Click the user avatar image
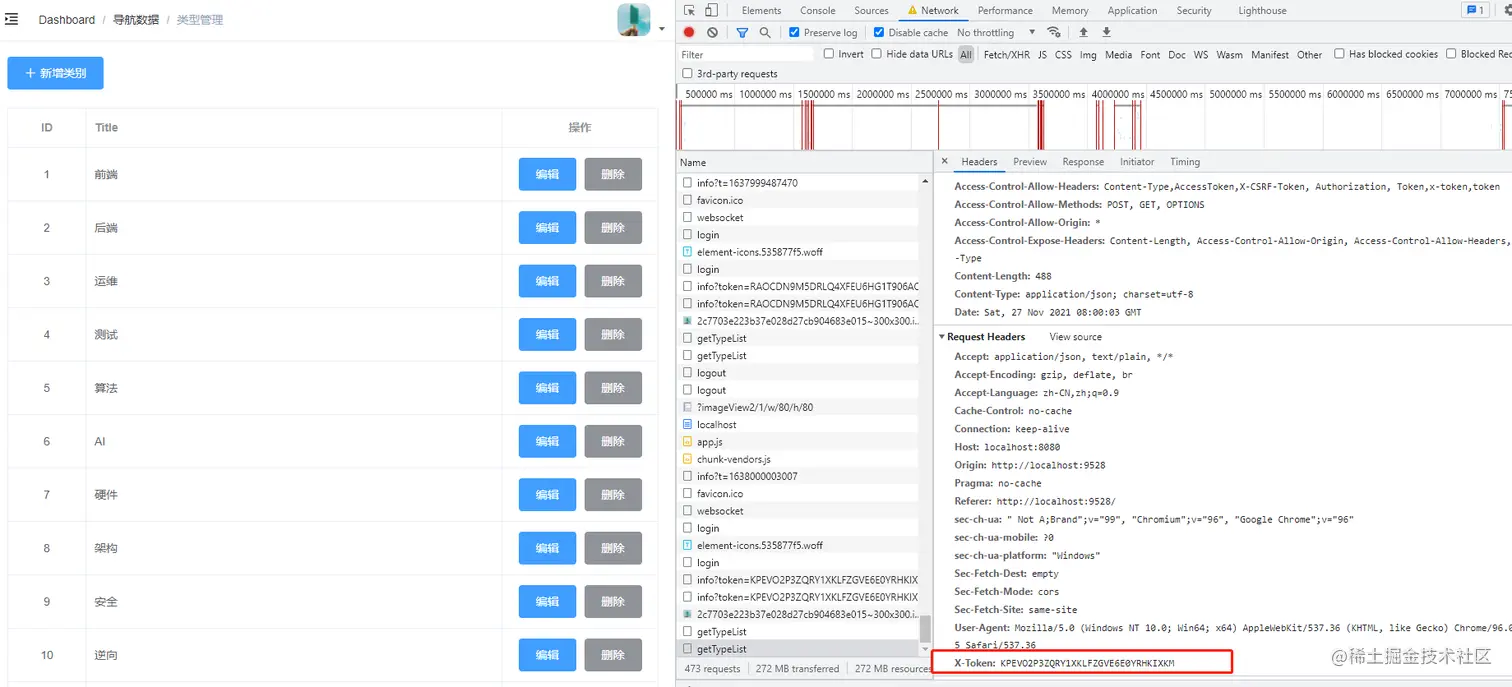The height and width of the screenshot is (687, 1512). point(634,20)
